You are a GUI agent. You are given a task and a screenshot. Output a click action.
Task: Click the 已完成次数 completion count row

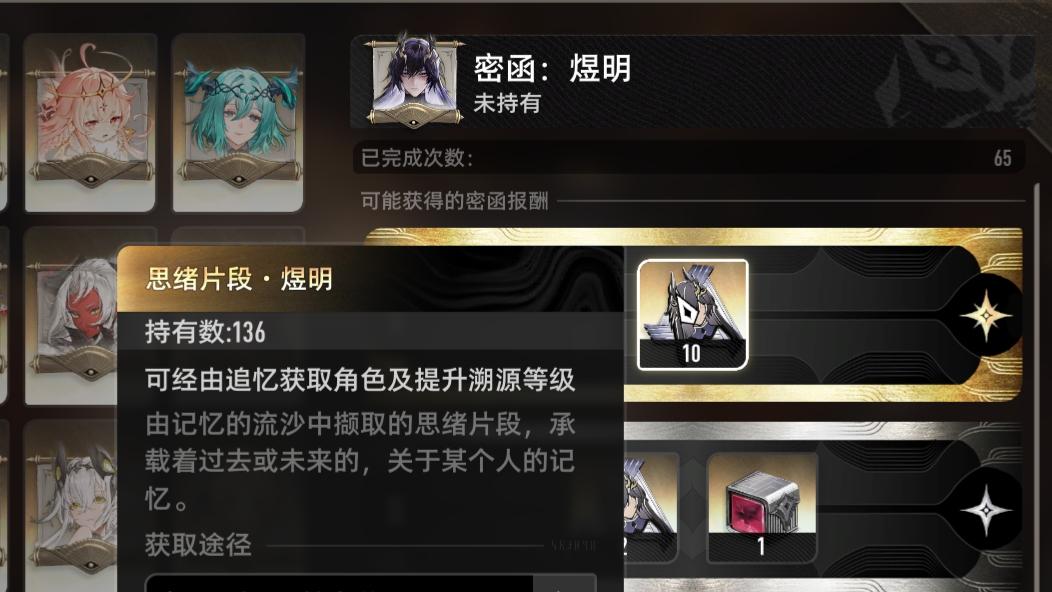click(x=688, y=158)
